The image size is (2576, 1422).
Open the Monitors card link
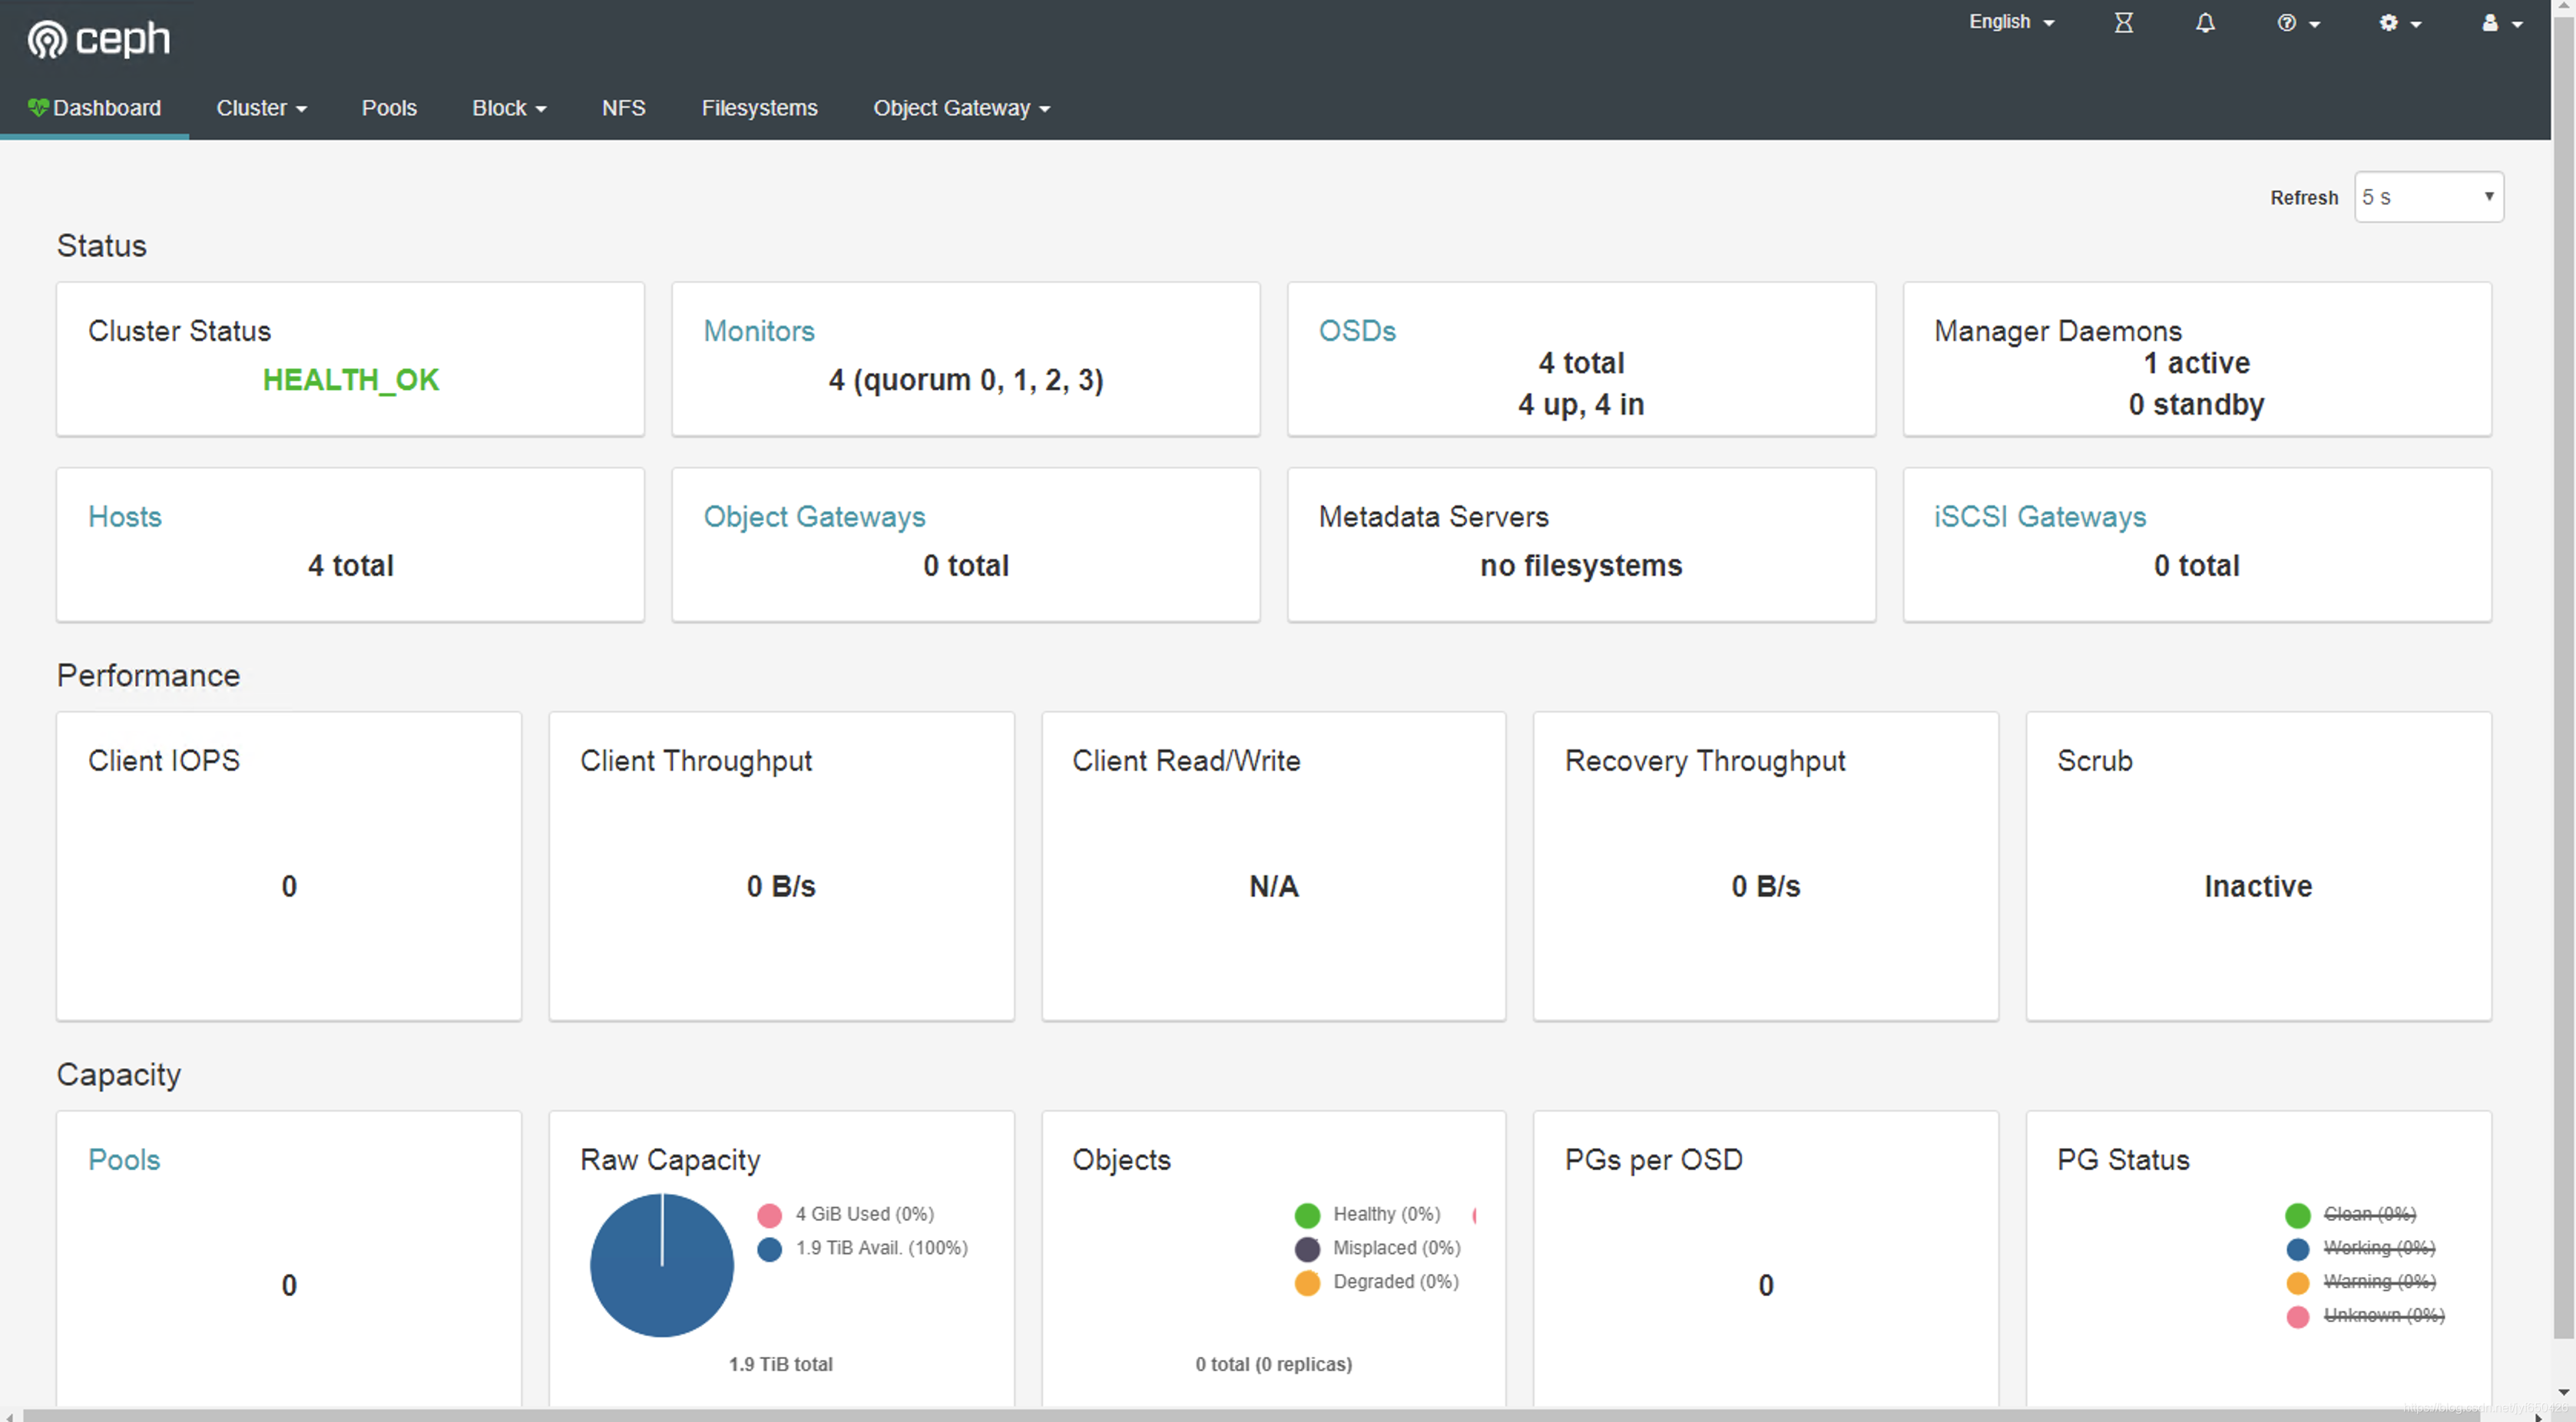[x=758, y=331]
